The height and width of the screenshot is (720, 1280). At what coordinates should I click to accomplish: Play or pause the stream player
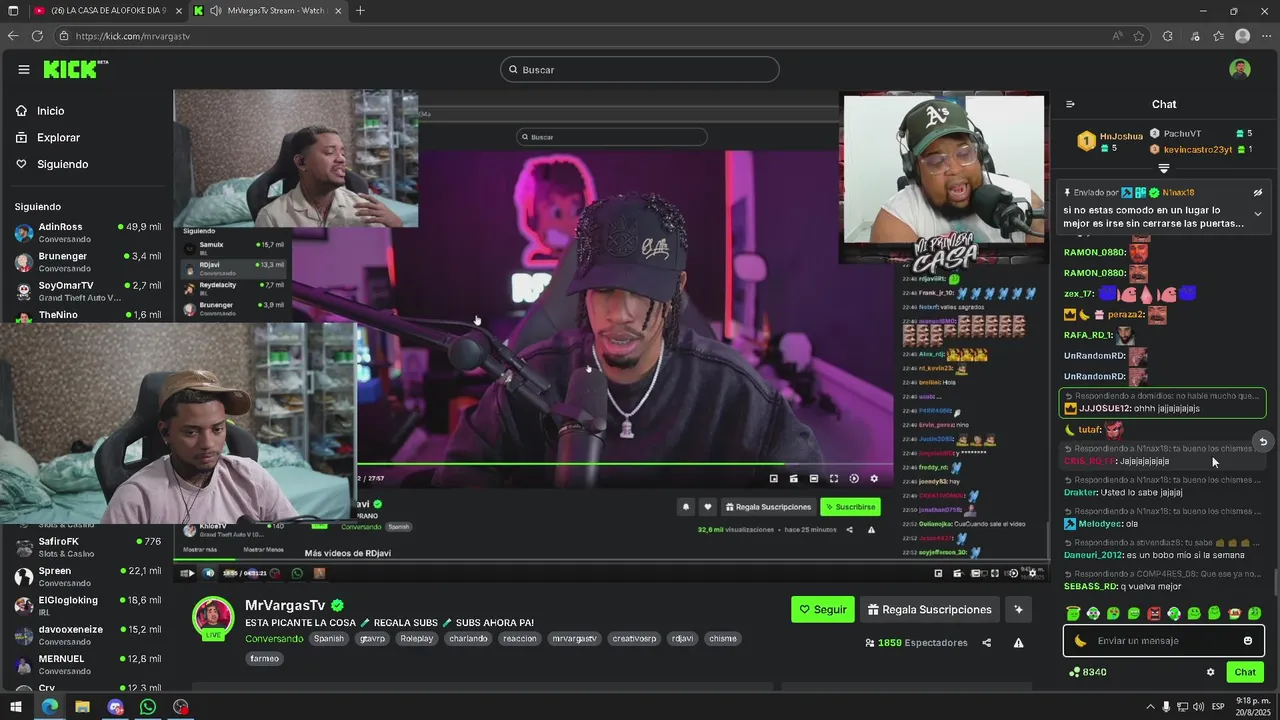coord(190,573)
